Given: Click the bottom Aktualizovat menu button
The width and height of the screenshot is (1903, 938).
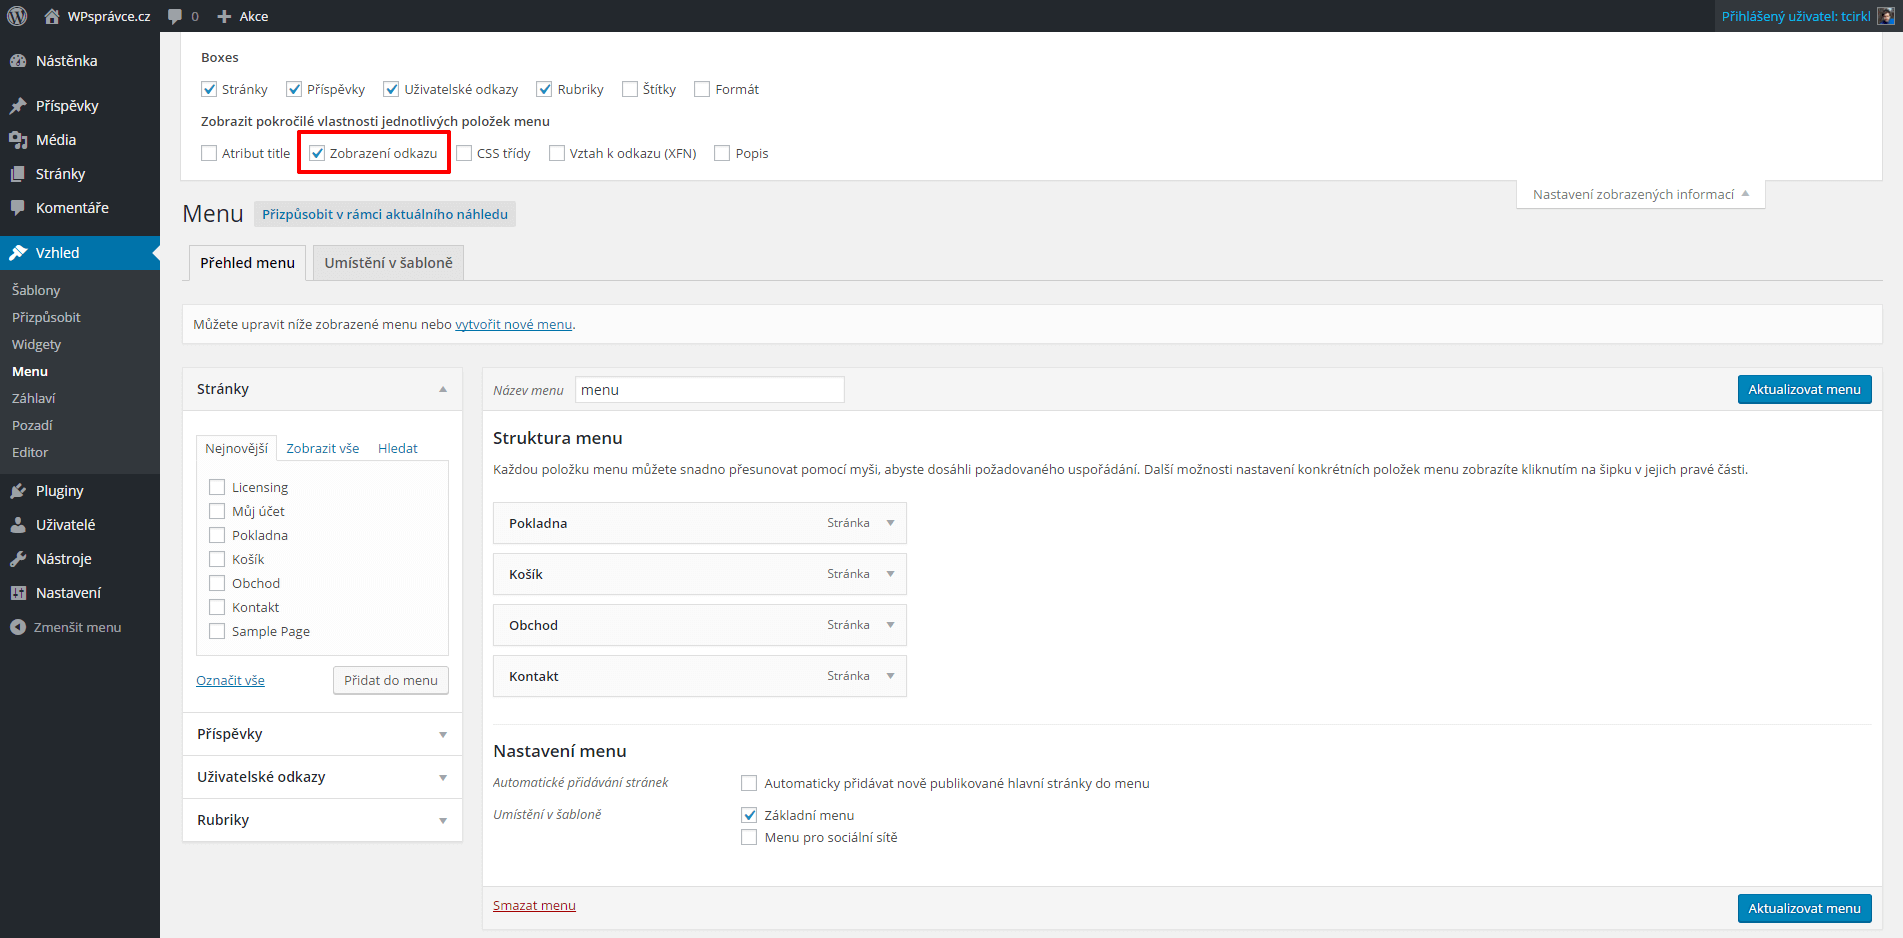Looking at the screenshot, I should (x=1804, y=908).
